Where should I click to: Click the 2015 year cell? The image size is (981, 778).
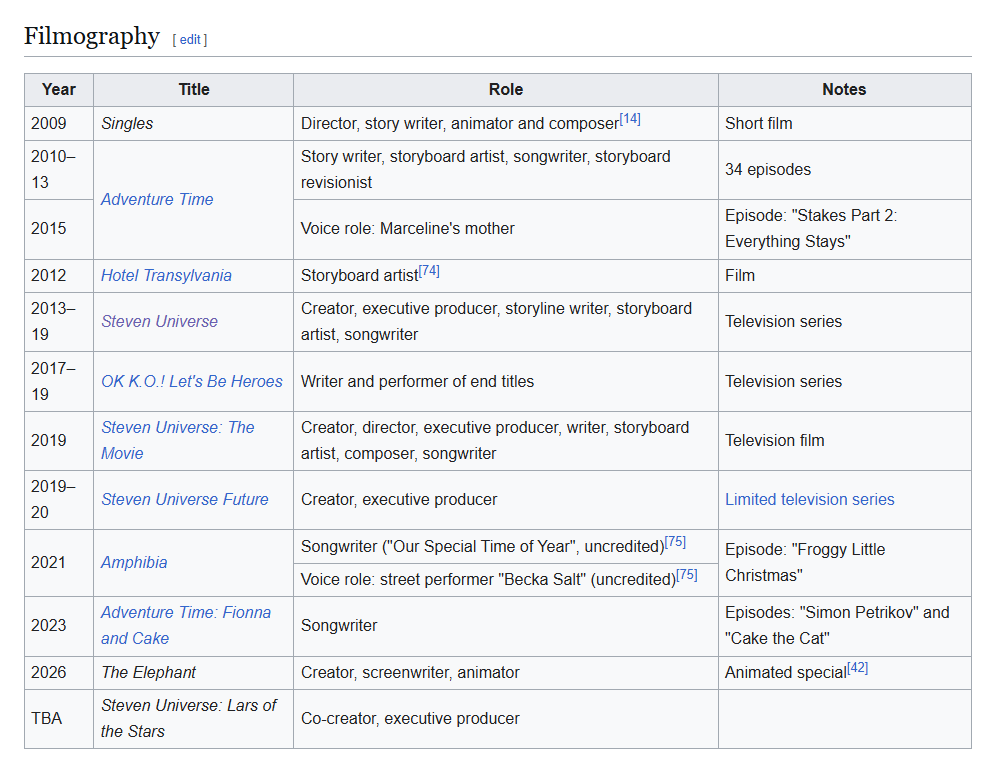click(x=59, y=229)
